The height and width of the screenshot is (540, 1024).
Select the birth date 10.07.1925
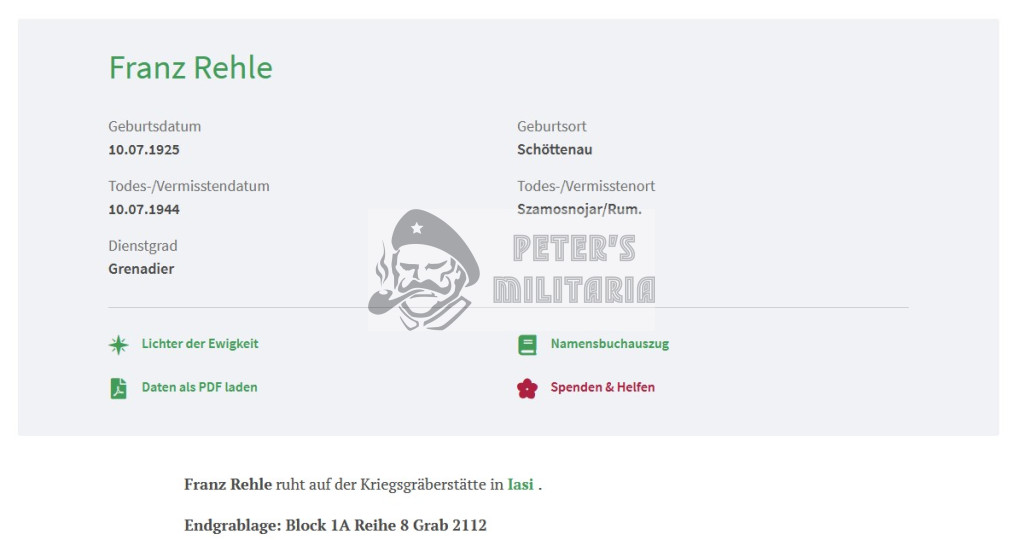[x=144, y=150]
